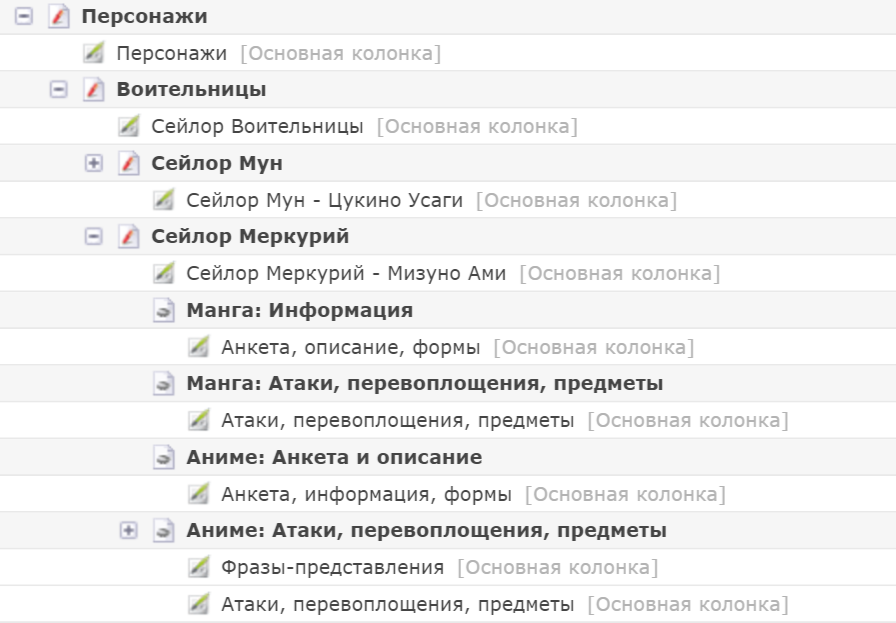Click the page icon beside Сейлор Мун
896x623 pixels.
click(129, 163)
